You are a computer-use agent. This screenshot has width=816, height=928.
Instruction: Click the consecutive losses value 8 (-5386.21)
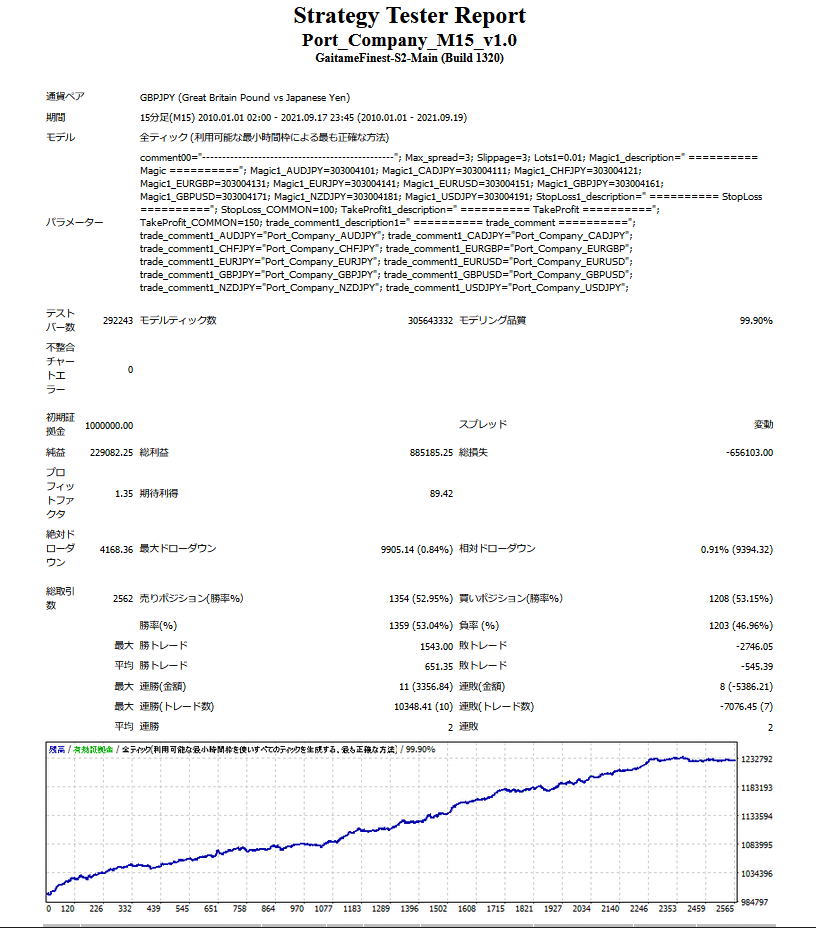pyautogui.click(x=746, y=687)
